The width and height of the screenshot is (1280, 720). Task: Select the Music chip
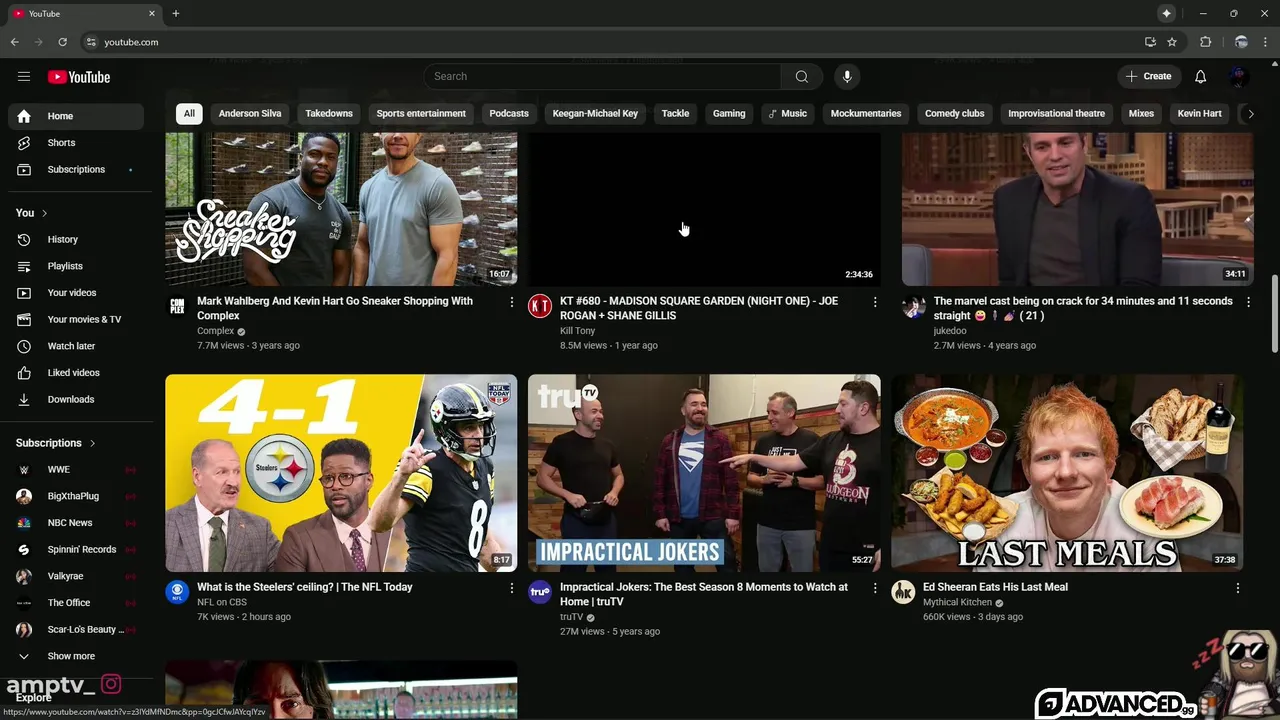coord(787,114)
